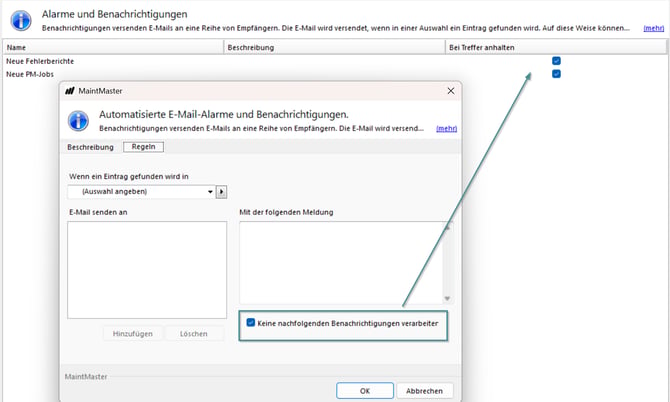This screenshot has height=402, width=670.
Task: Switch to the Beschreibung tab
Action: click(90, 147)
